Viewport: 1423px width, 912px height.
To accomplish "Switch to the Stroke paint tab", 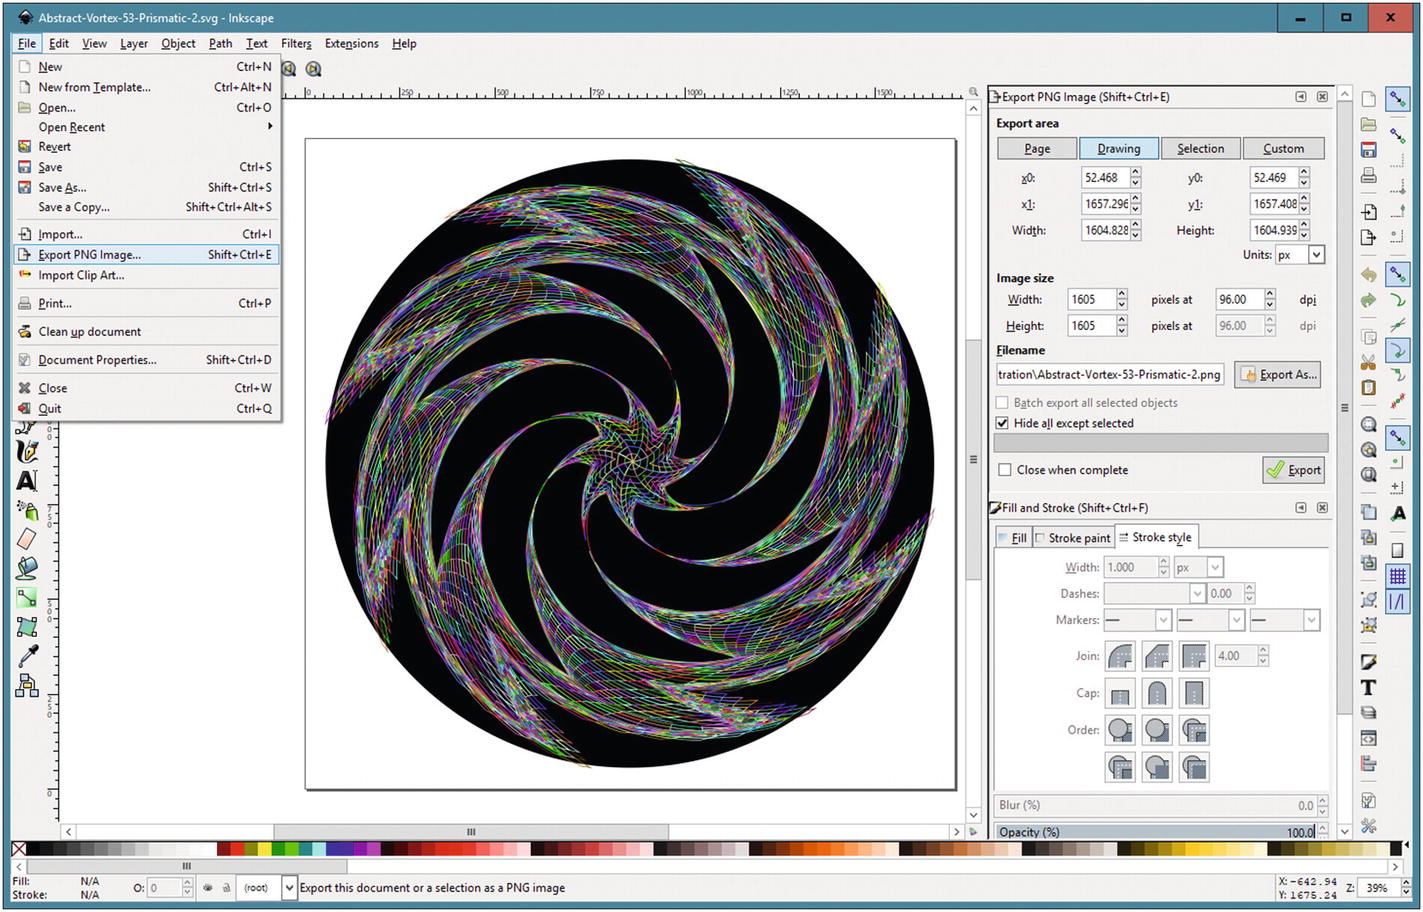I will pos(1072,538).
